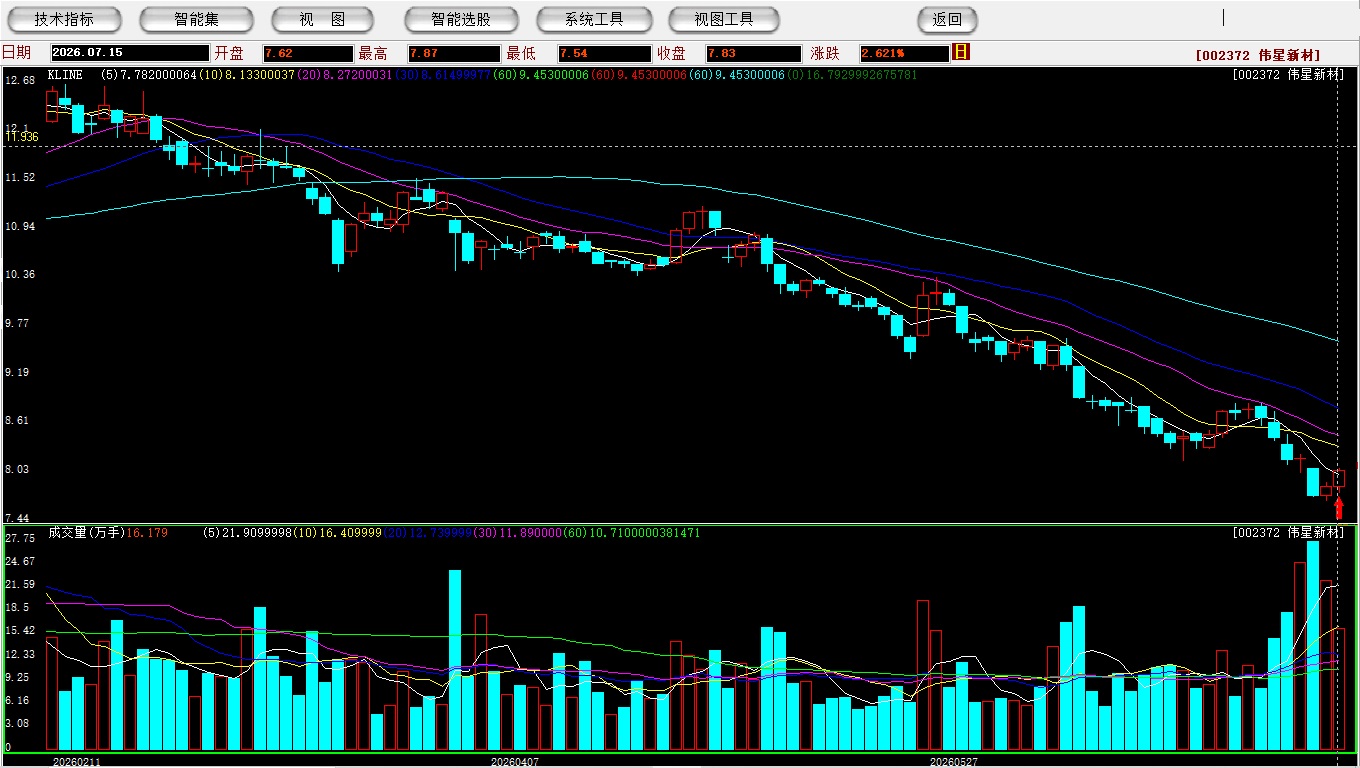The height and width of the screenshot is (768, 1360).
Task: Click the 涨跌 value field 2.621%
Action: pos(903,53)
